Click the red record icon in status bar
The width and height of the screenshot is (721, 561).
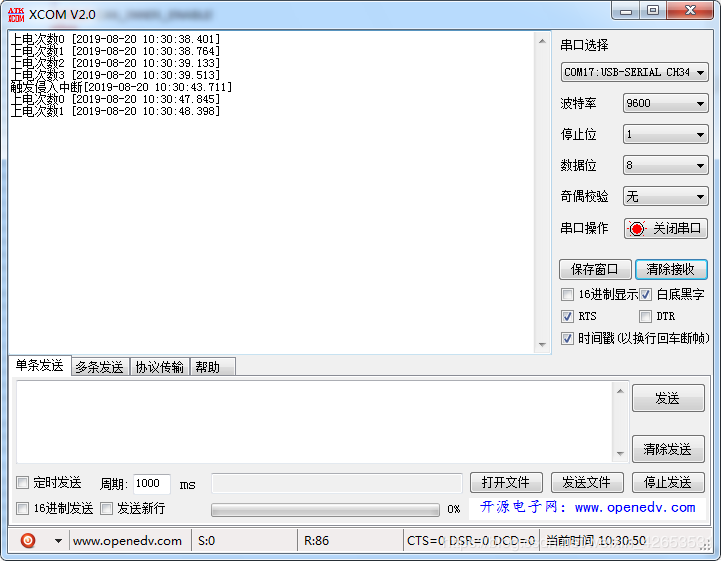pos(28,540)
